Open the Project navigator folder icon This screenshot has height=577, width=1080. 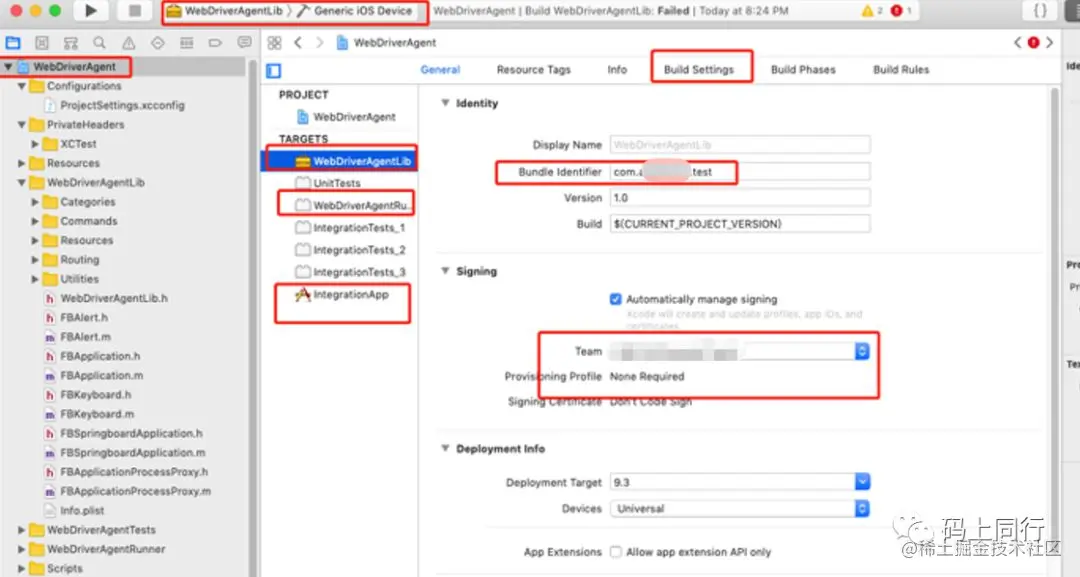tap(13, 43)
